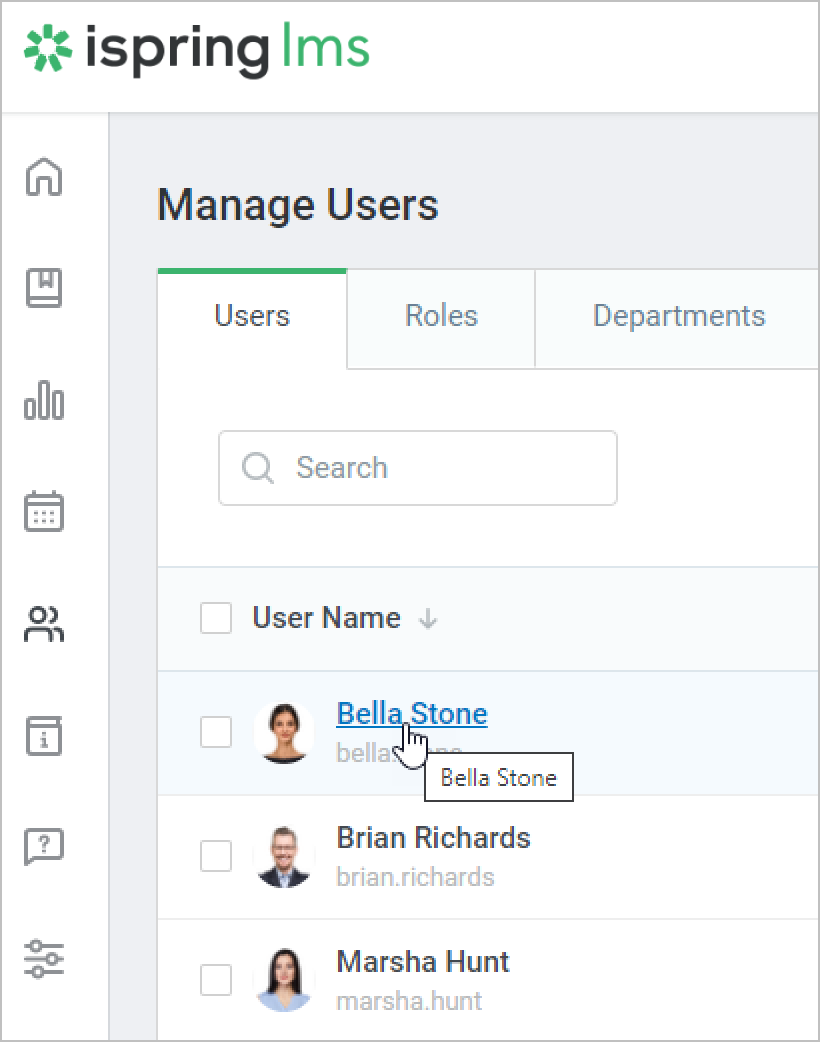Select the Users tab

(x=252, y=317)
